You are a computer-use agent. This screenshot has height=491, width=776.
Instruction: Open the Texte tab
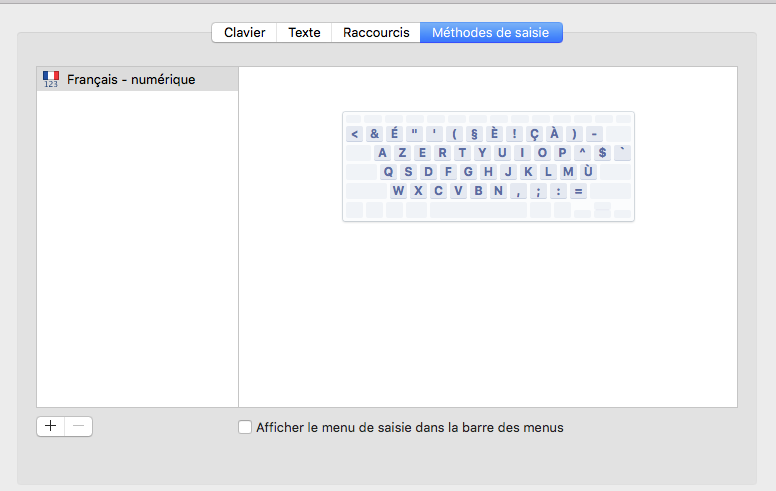click(x=304, y=33)
